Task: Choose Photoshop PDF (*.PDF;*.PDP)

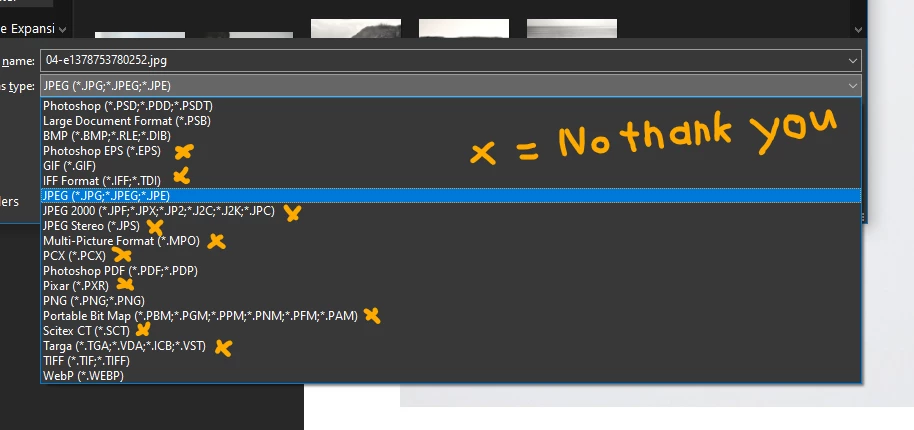Action: (451, 271)
